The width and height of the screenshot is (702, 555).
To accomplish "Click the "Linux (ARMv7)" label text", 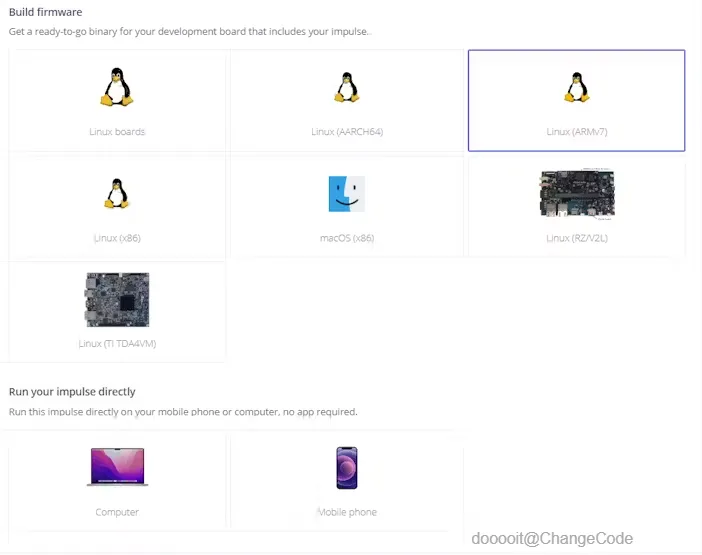I will tap(577, 132).
